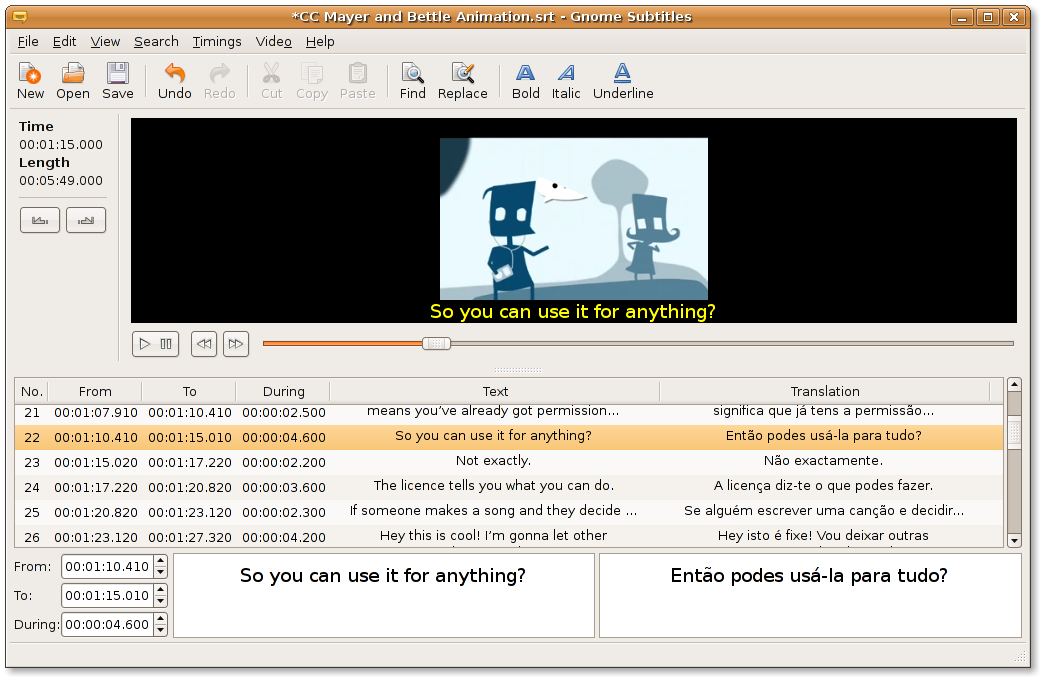
Task: Open a subtitle file from toolbar
Action: tap(73, 81)
